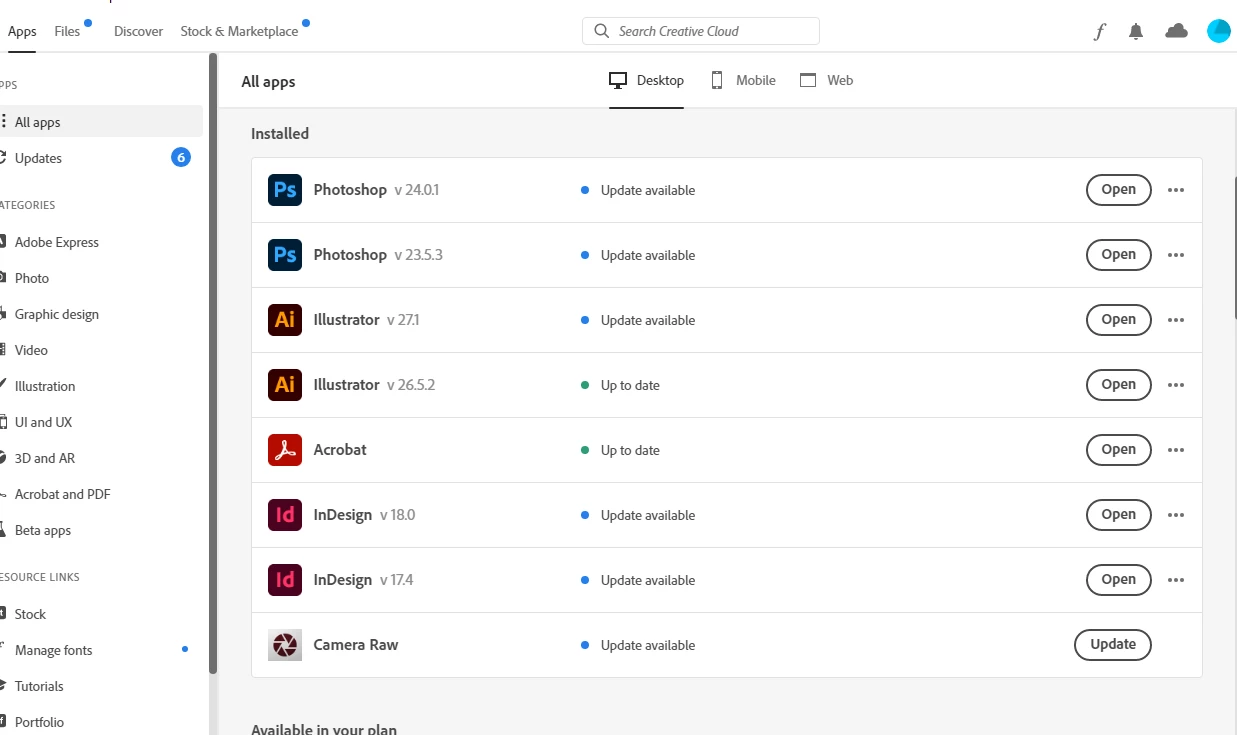The height and width of the screenshot is (735, 1237).
Task: Click the Desktop monitor icon
Action: pyautogui.click(x=618, y=80)
